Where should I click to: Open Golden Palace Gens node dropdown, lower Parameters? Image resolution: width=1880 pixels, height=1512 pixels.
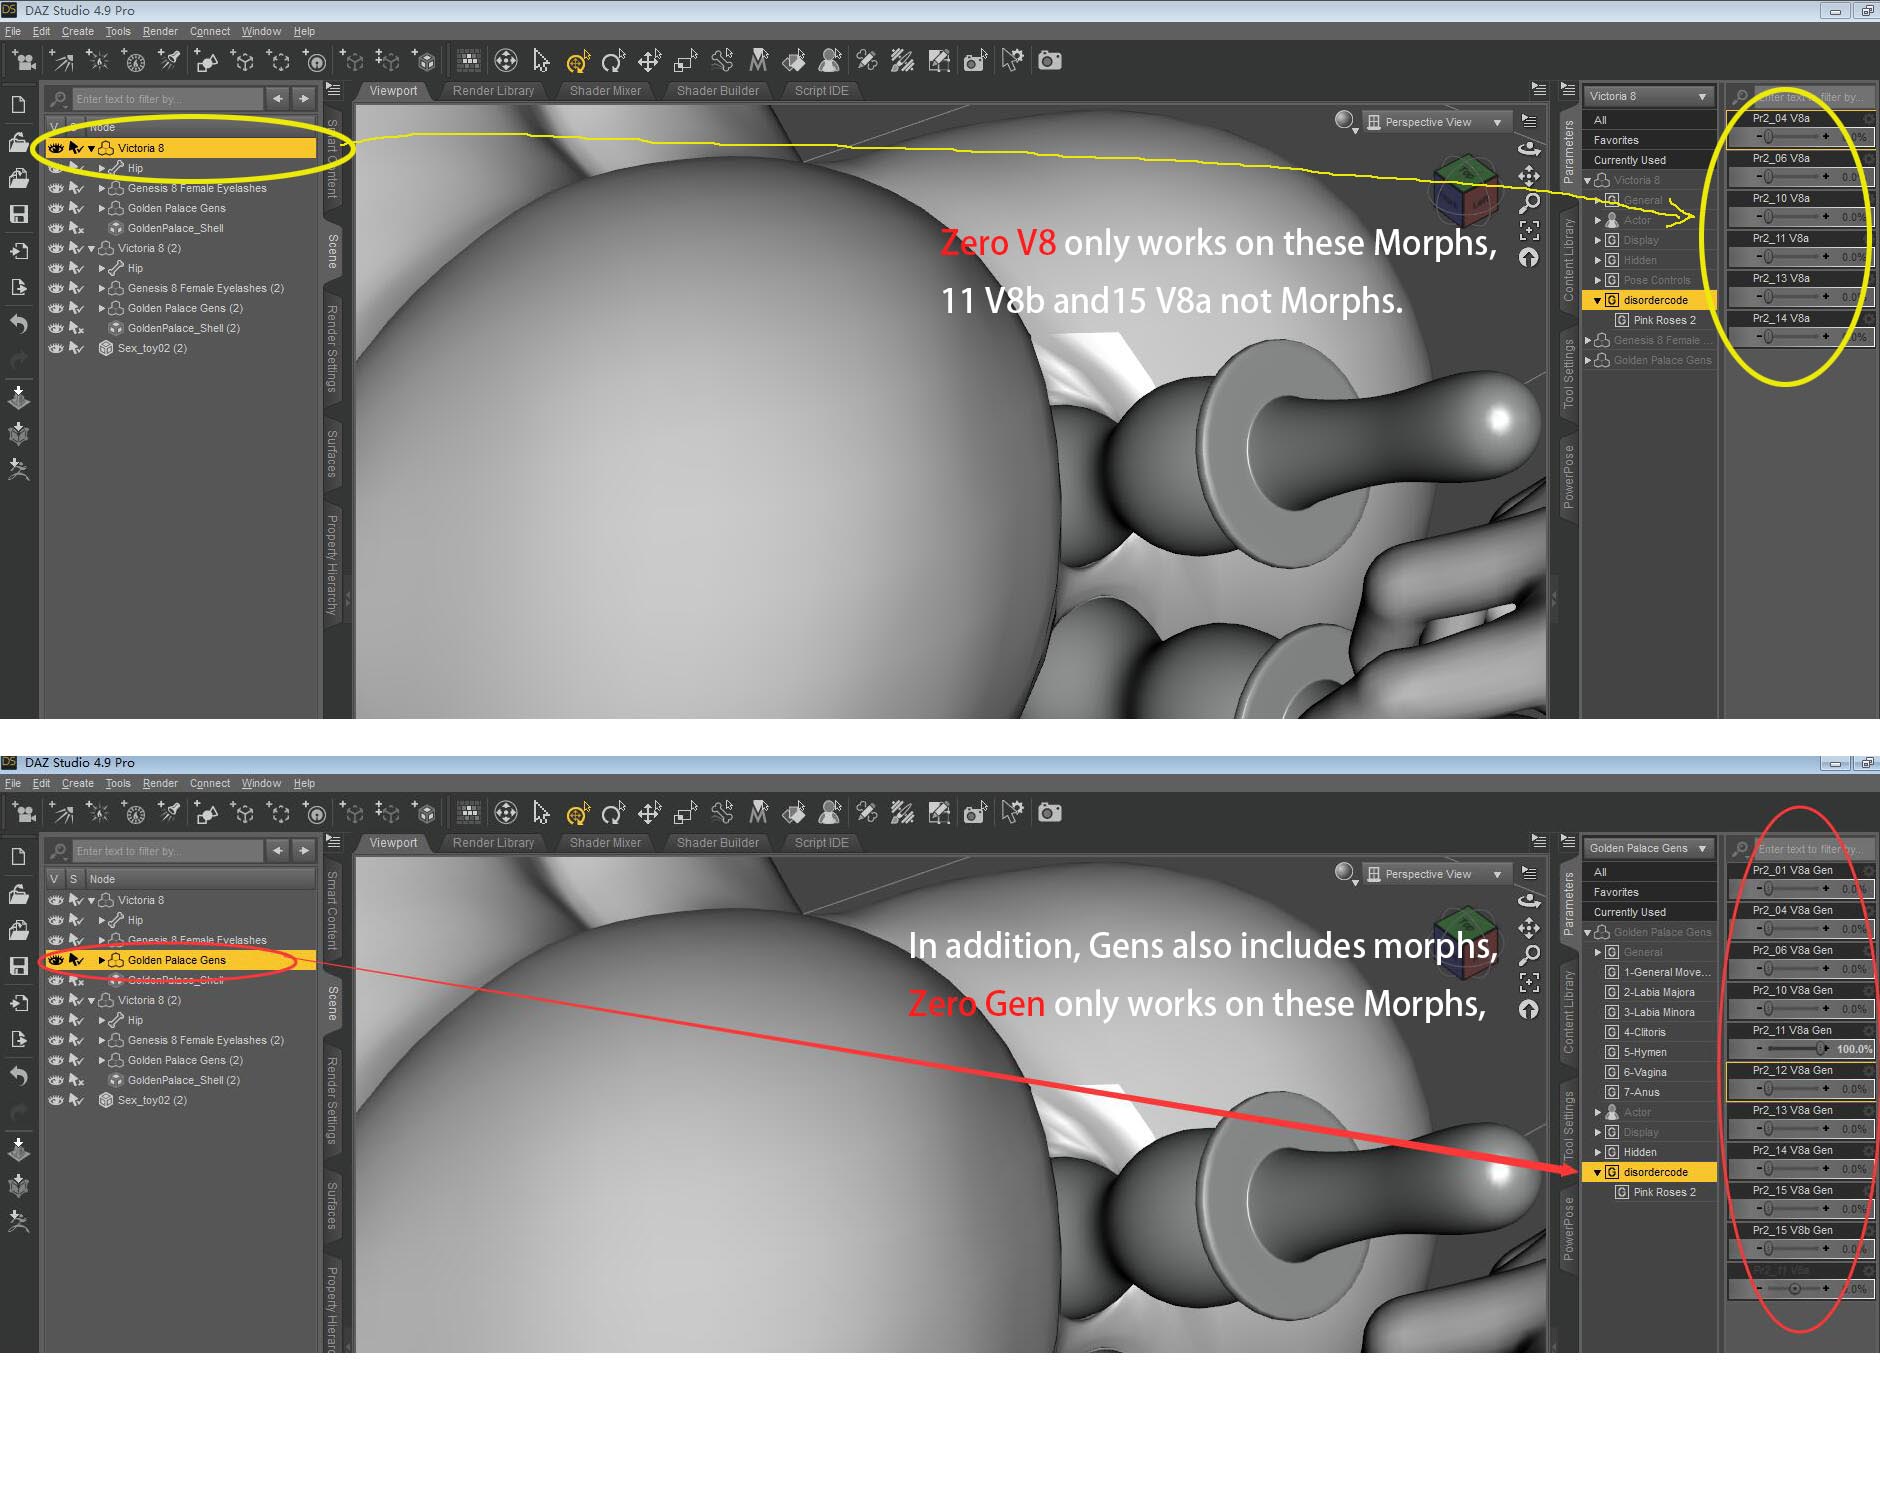click(x=1649, y=848)
